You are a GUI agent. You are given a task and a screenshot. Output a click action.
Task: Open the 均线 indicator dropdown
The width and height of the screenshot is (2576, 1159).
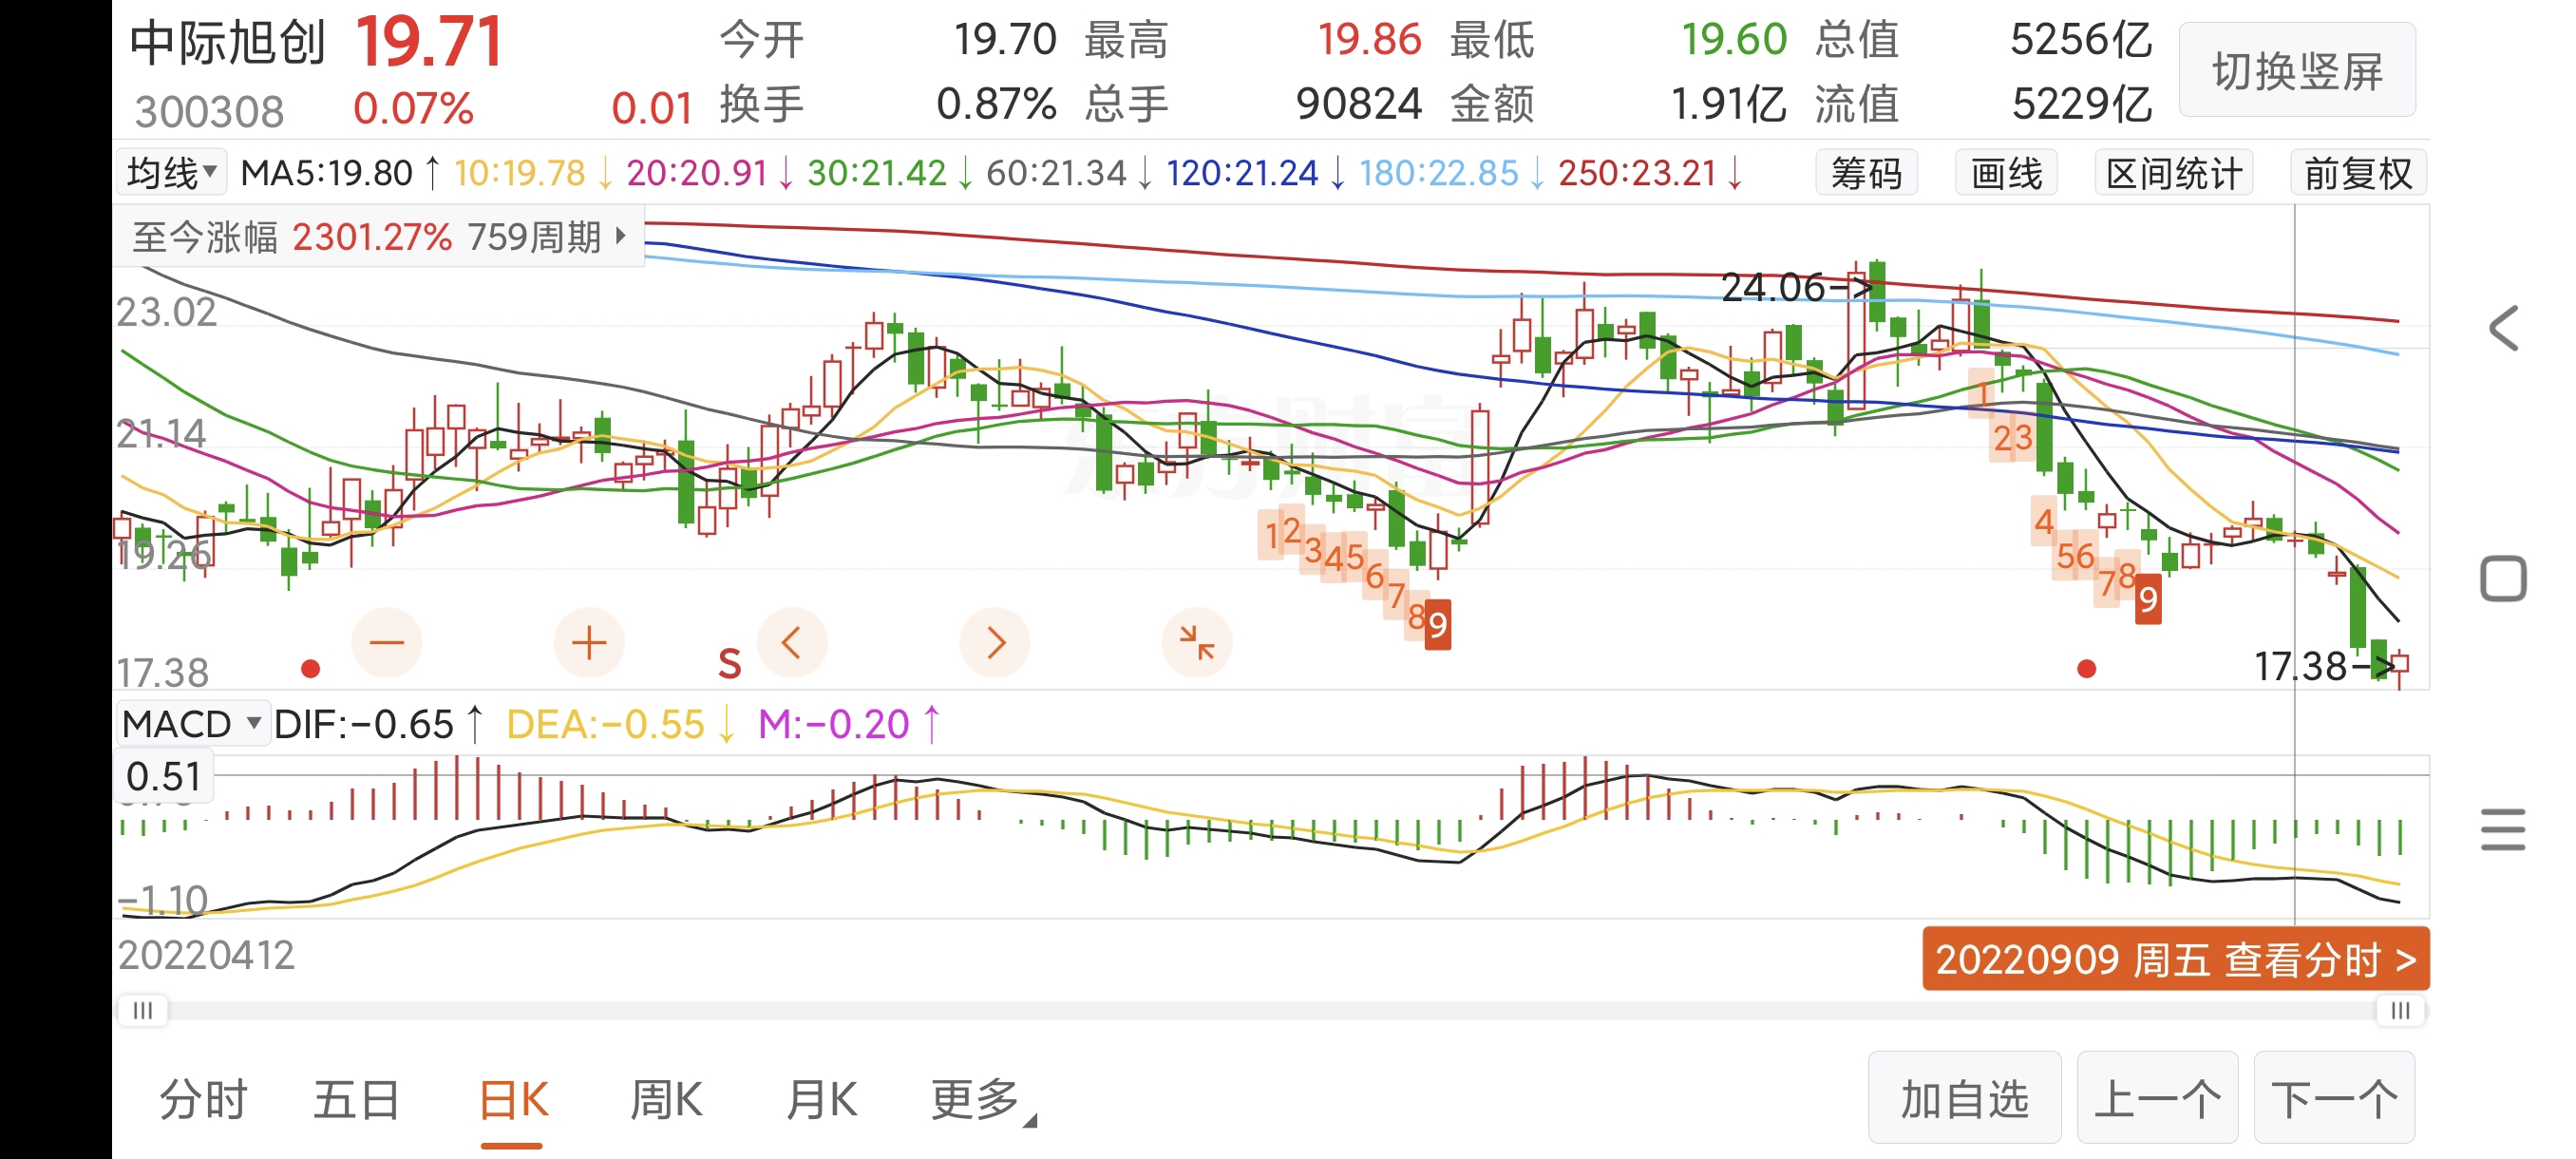click(171, 173)
